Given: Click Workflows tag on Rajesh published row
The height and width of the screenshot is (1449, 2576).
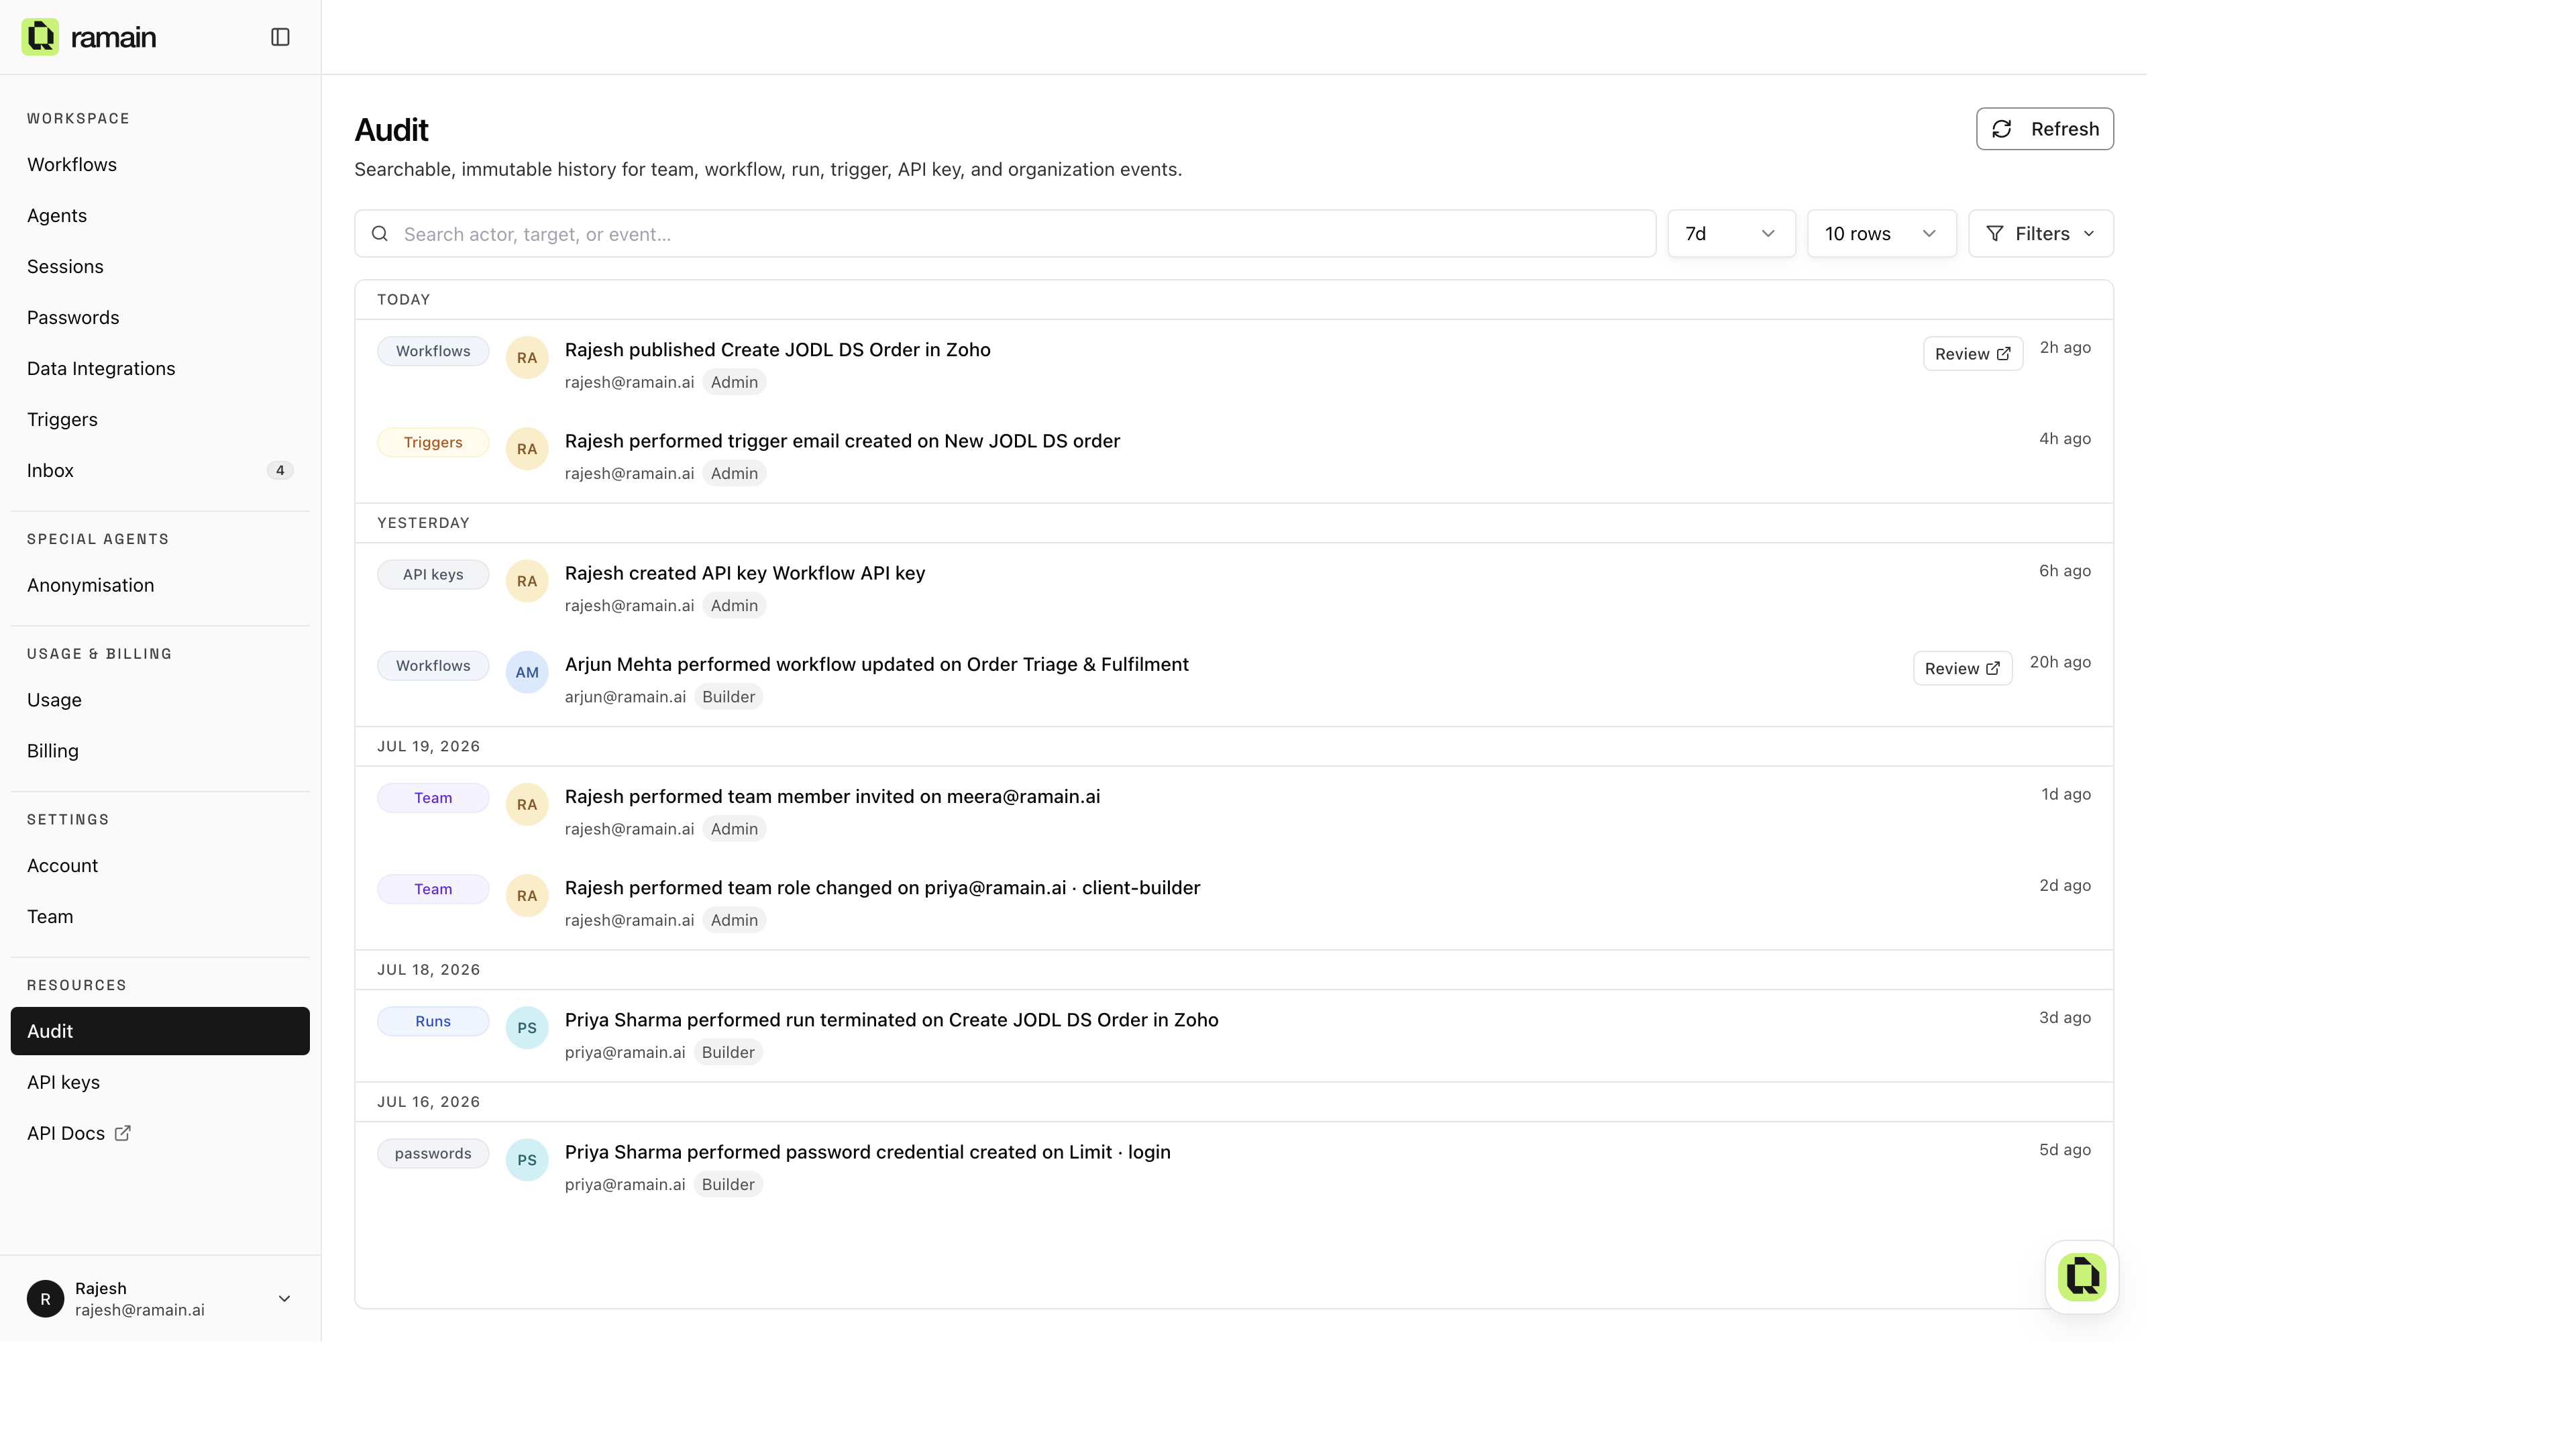Looking at the screenshot, I should (433, 351).
